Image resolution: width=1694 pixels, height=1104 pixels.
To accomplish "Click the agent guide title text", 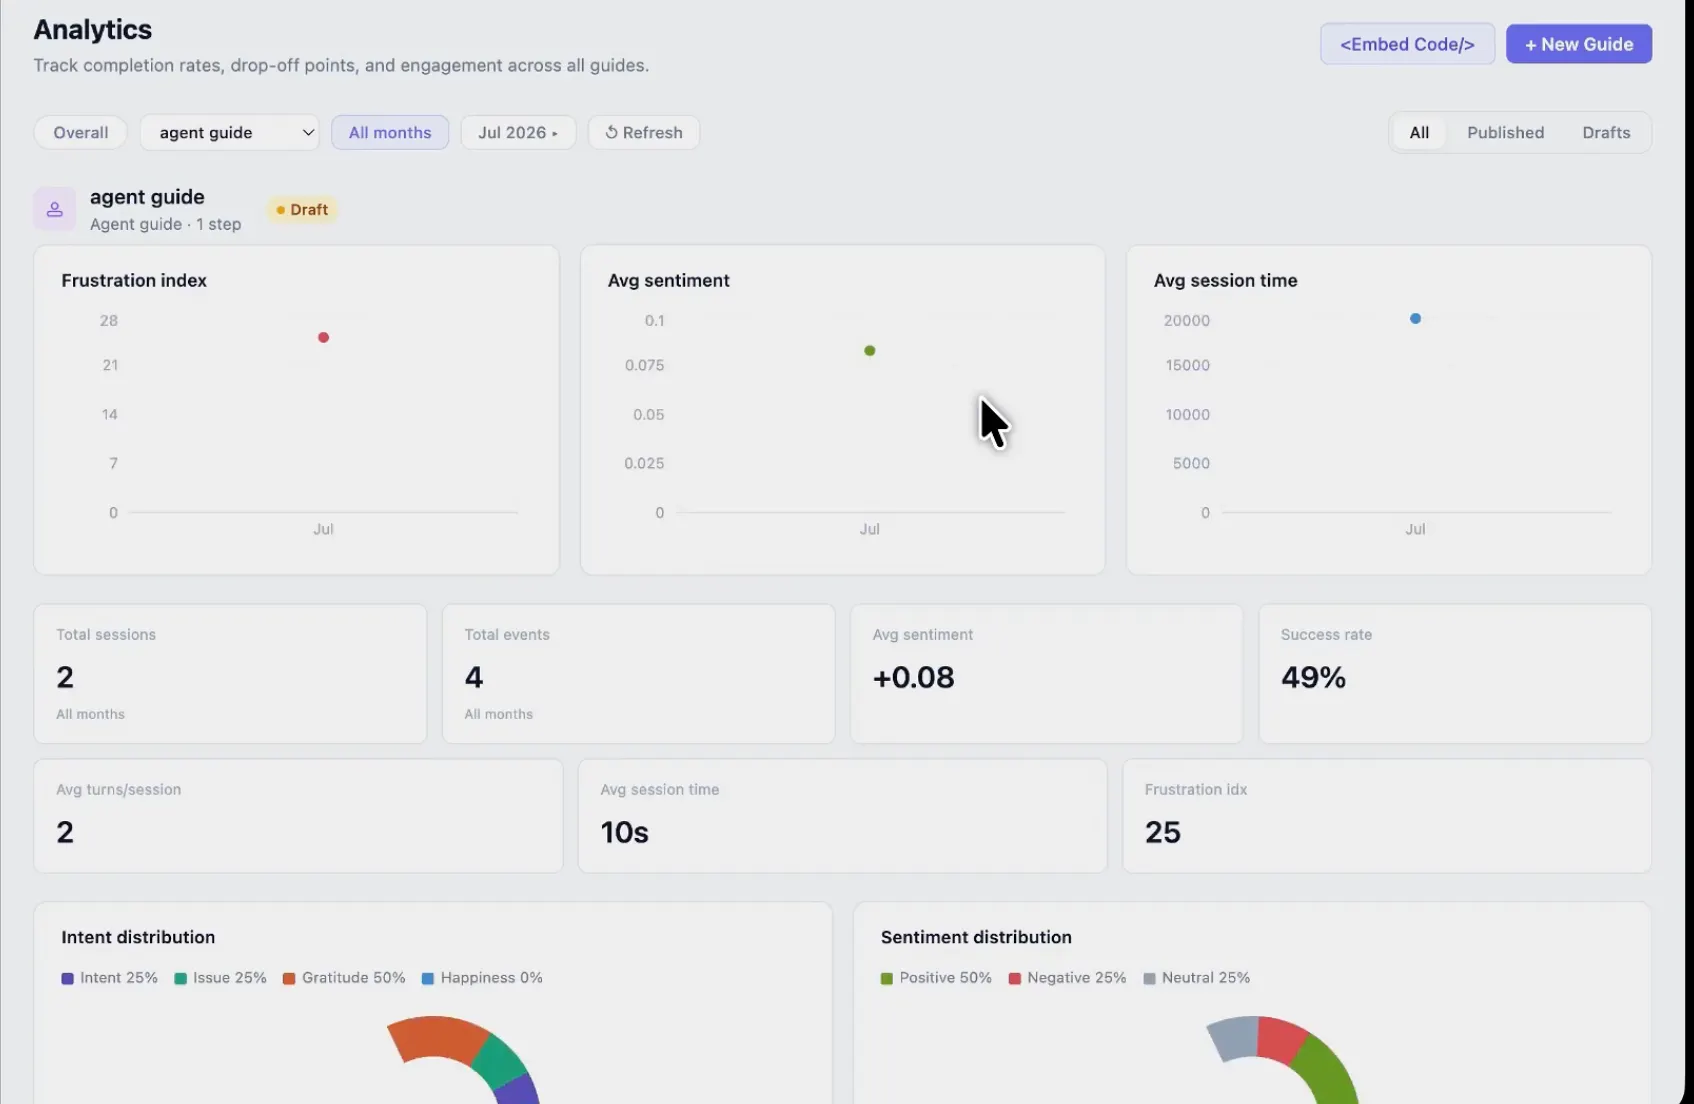I will tap(147, 197).
